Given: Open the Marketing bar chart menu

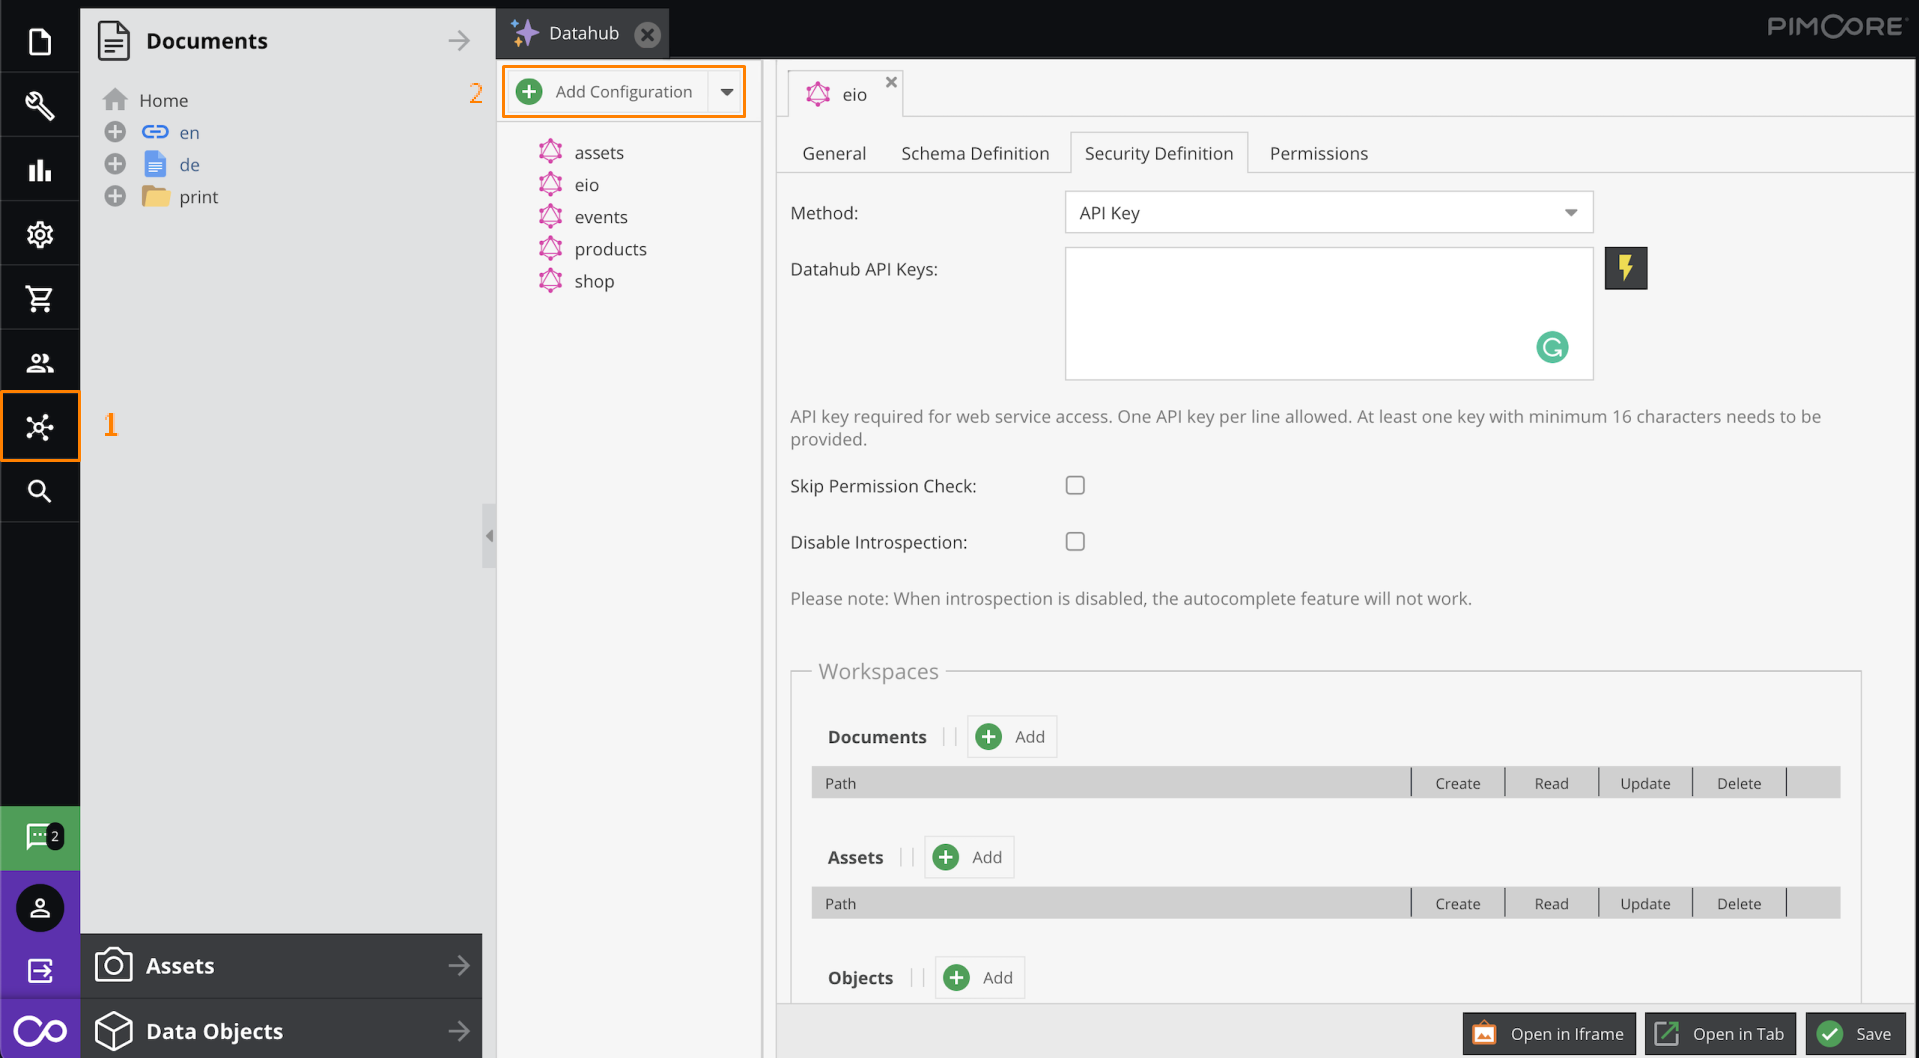Looking at the screenshot, I should 40,170.
